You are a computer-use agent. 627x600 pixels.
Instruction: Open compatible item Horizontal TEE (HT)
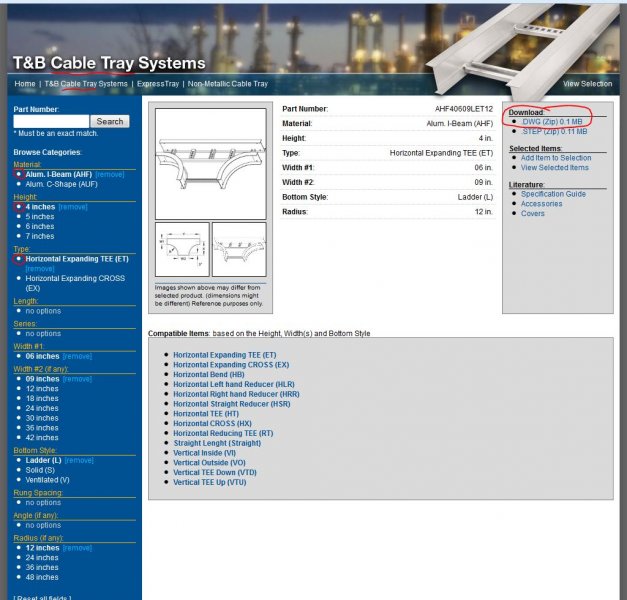click(x=206, y=414)
